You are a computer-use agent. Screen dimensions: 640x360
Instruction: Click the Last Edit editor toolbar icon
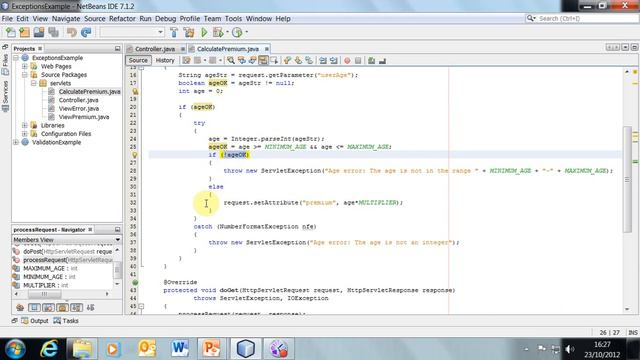(187, 60)
